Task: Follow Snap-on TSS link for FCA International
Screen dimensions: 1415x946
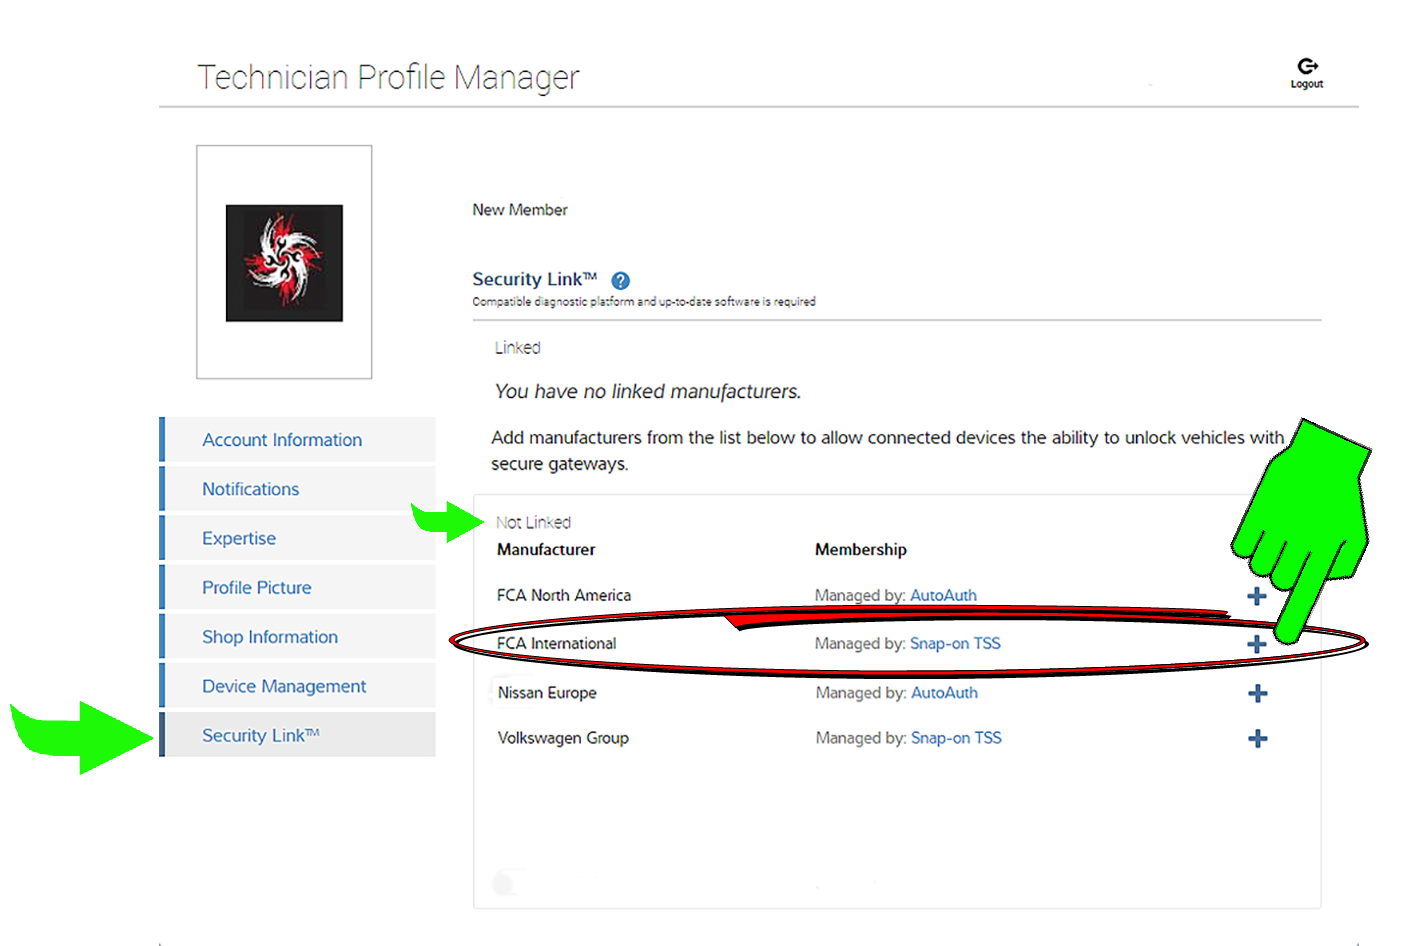Action: coord(955,644)
